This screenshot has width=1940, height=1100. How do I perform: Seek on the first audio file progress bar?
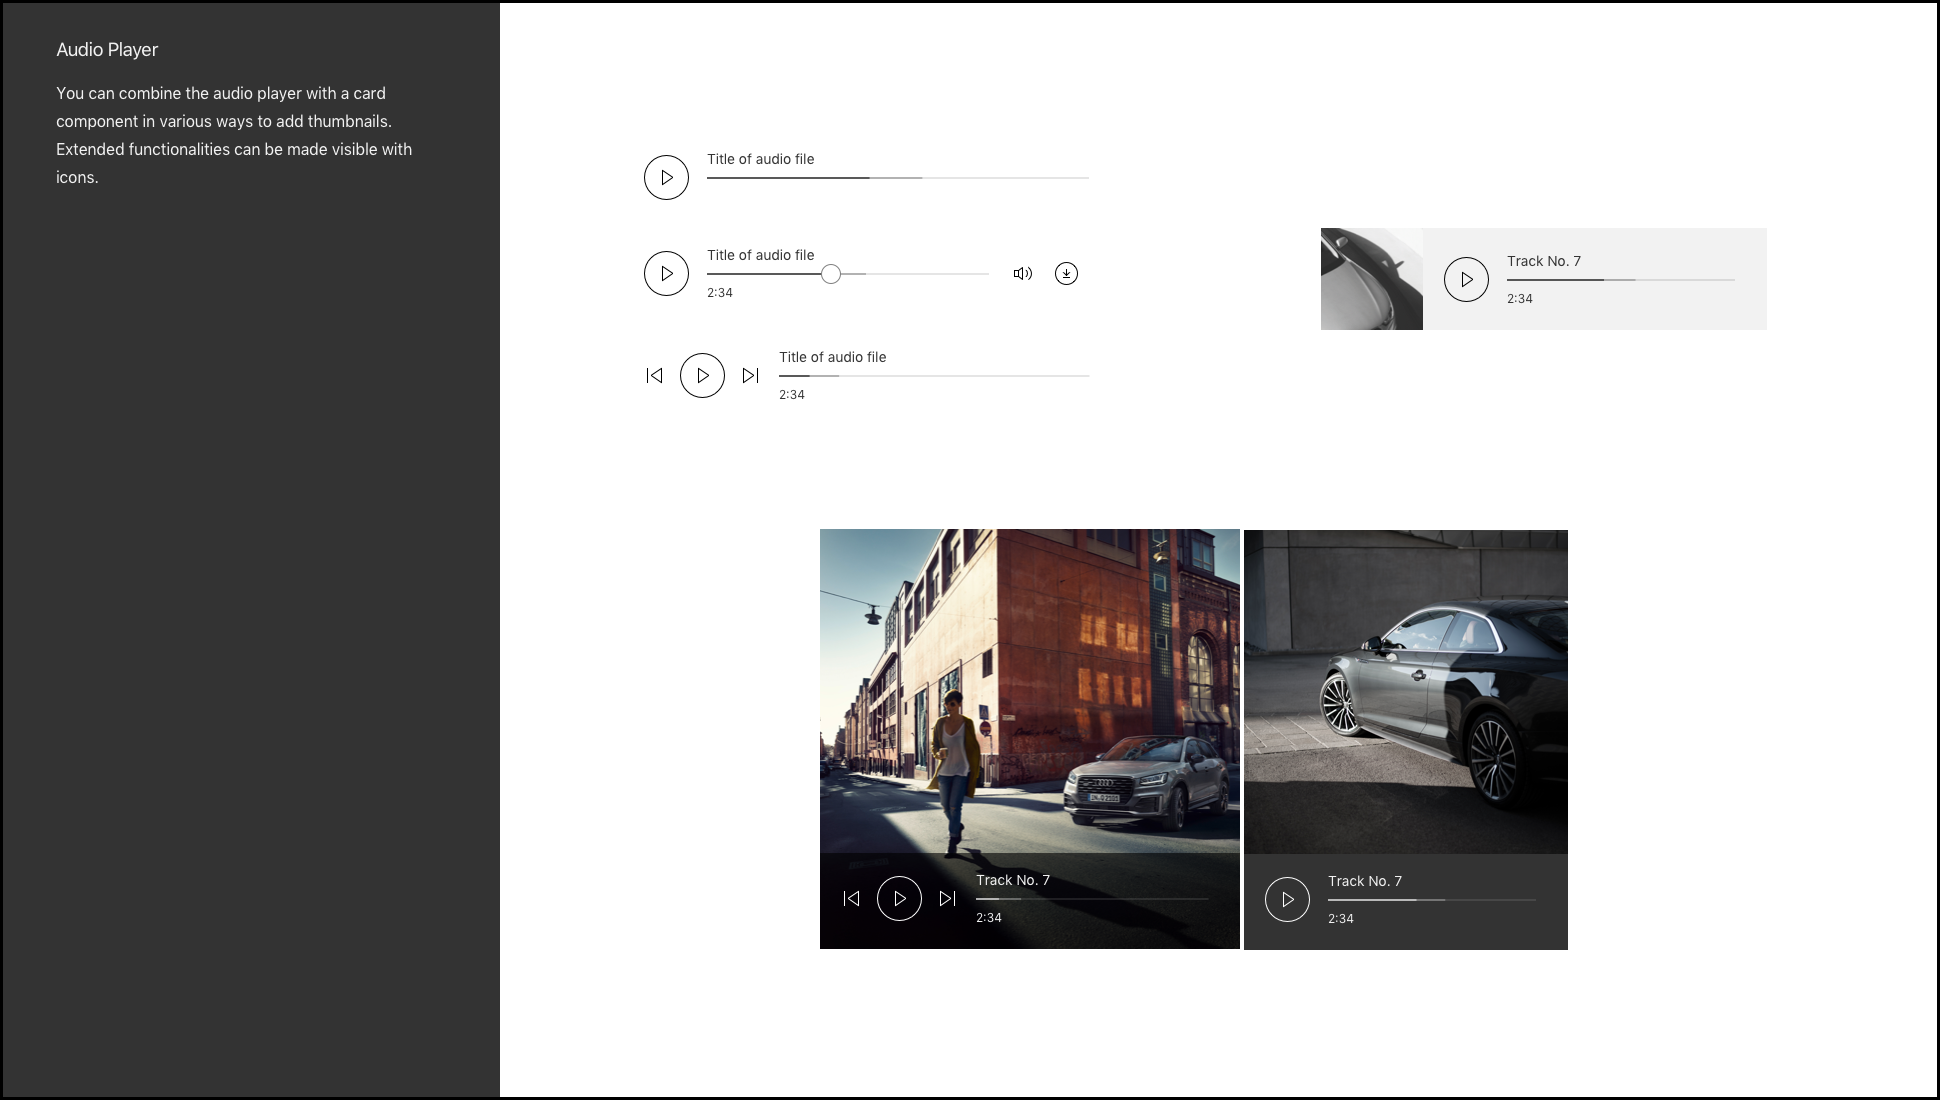pos(898,178)
